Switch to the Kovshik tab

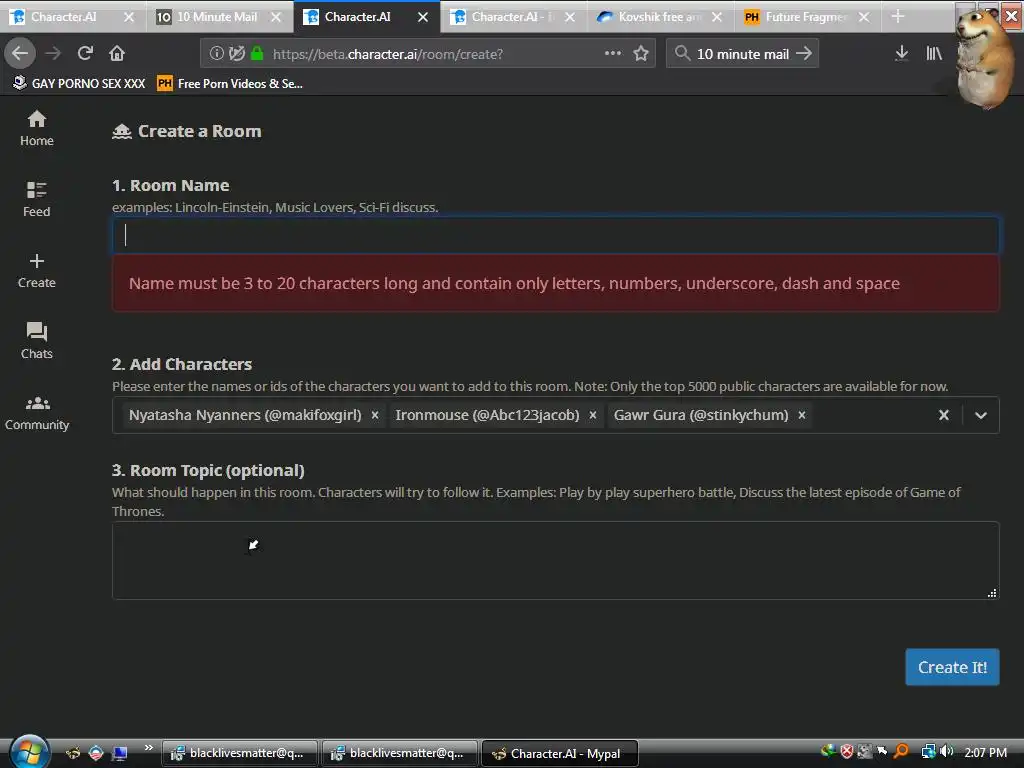658,16
